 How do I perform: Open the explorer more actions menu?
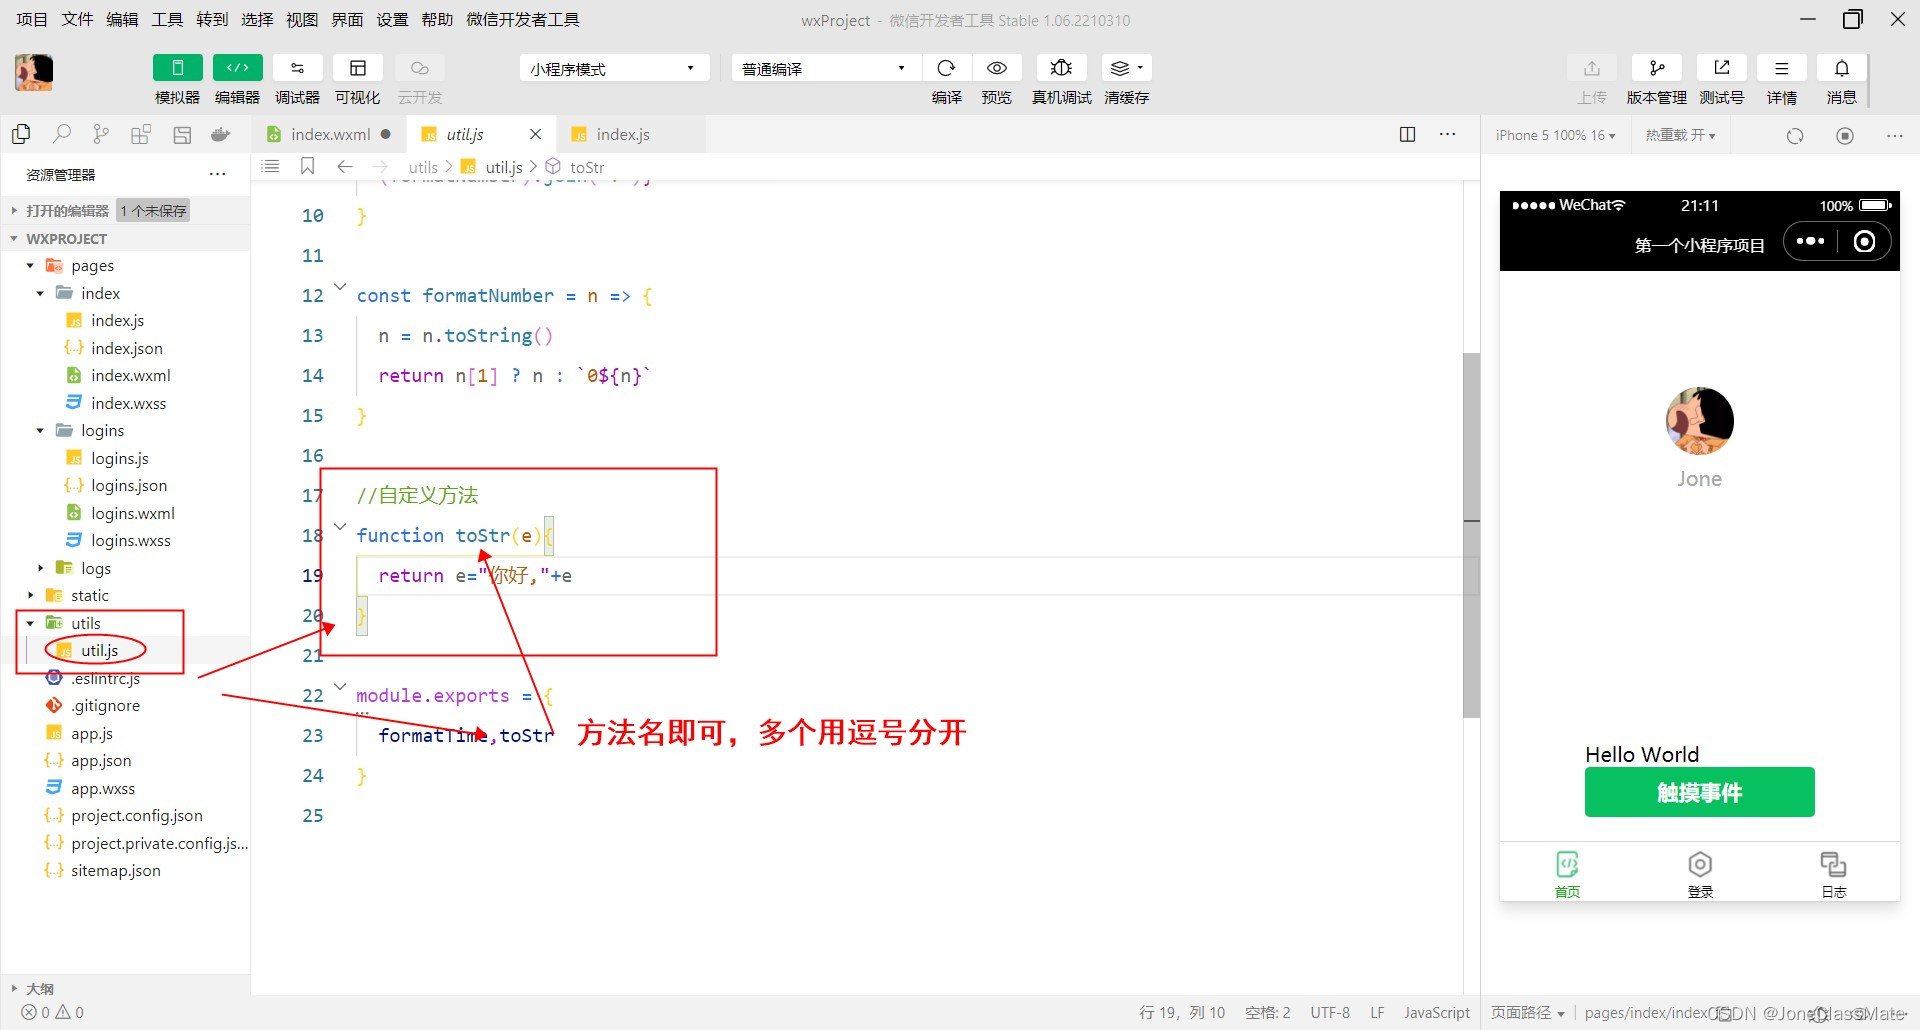[217, 174]
